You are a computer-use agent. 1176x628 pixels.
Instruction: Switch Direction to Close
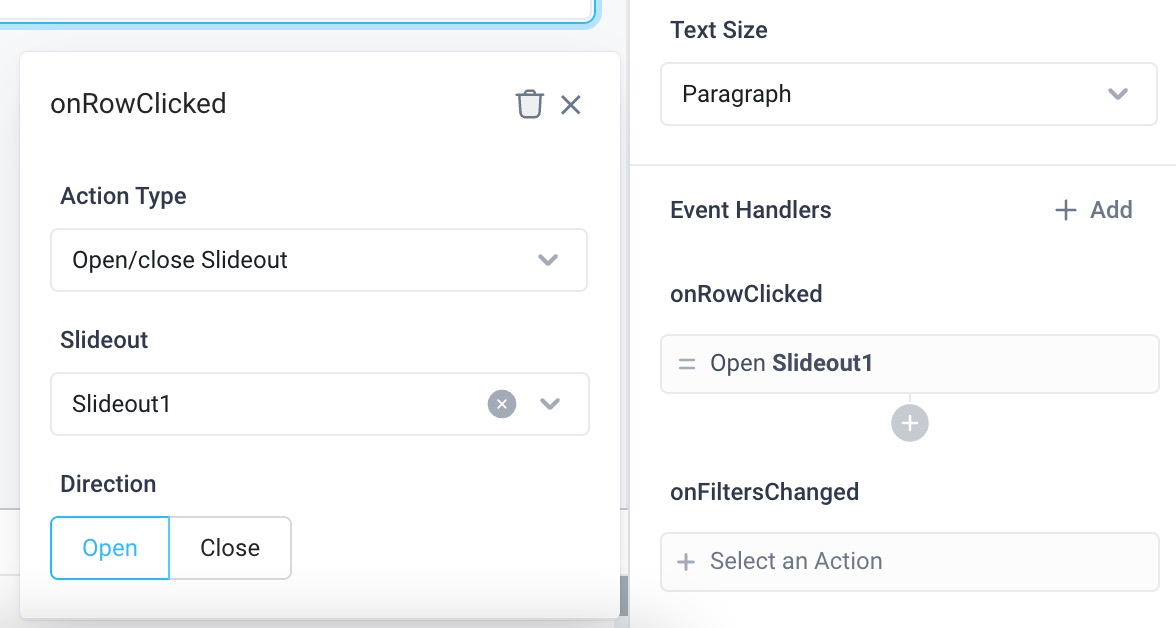point(230,547)
